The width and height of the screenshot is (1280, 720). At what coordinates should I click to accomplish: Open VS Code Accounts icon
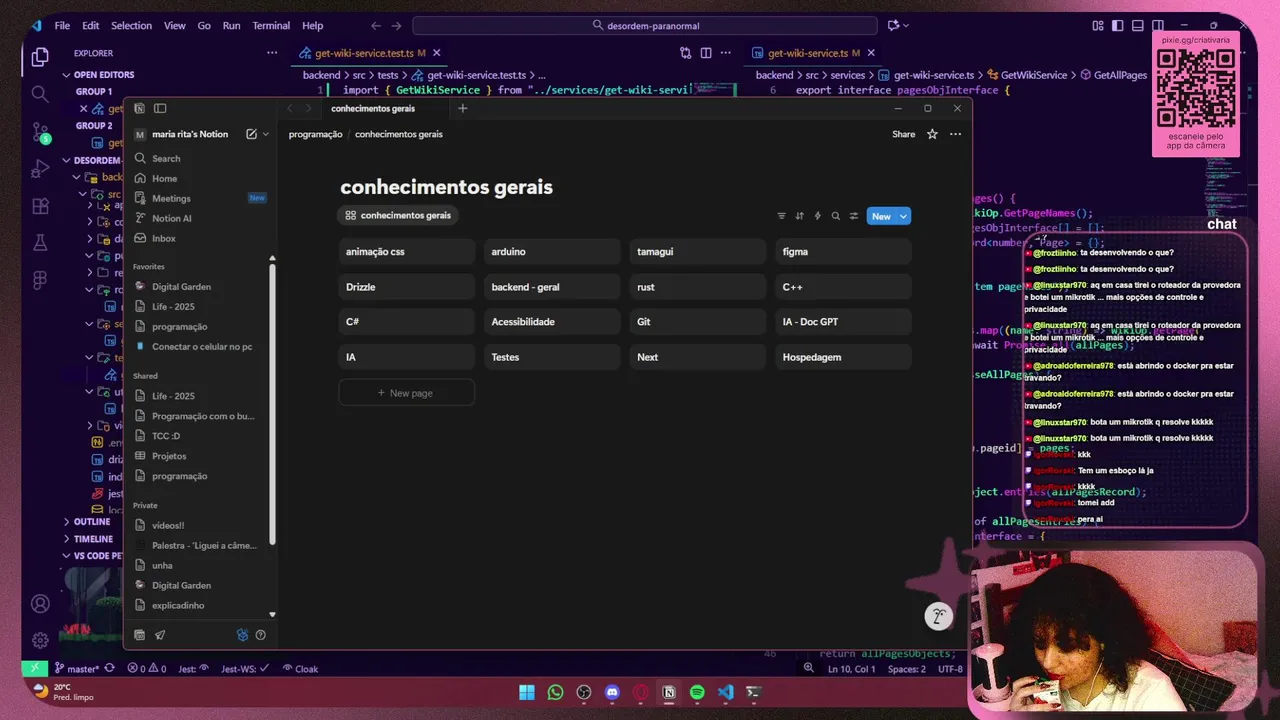coord(40,604)
